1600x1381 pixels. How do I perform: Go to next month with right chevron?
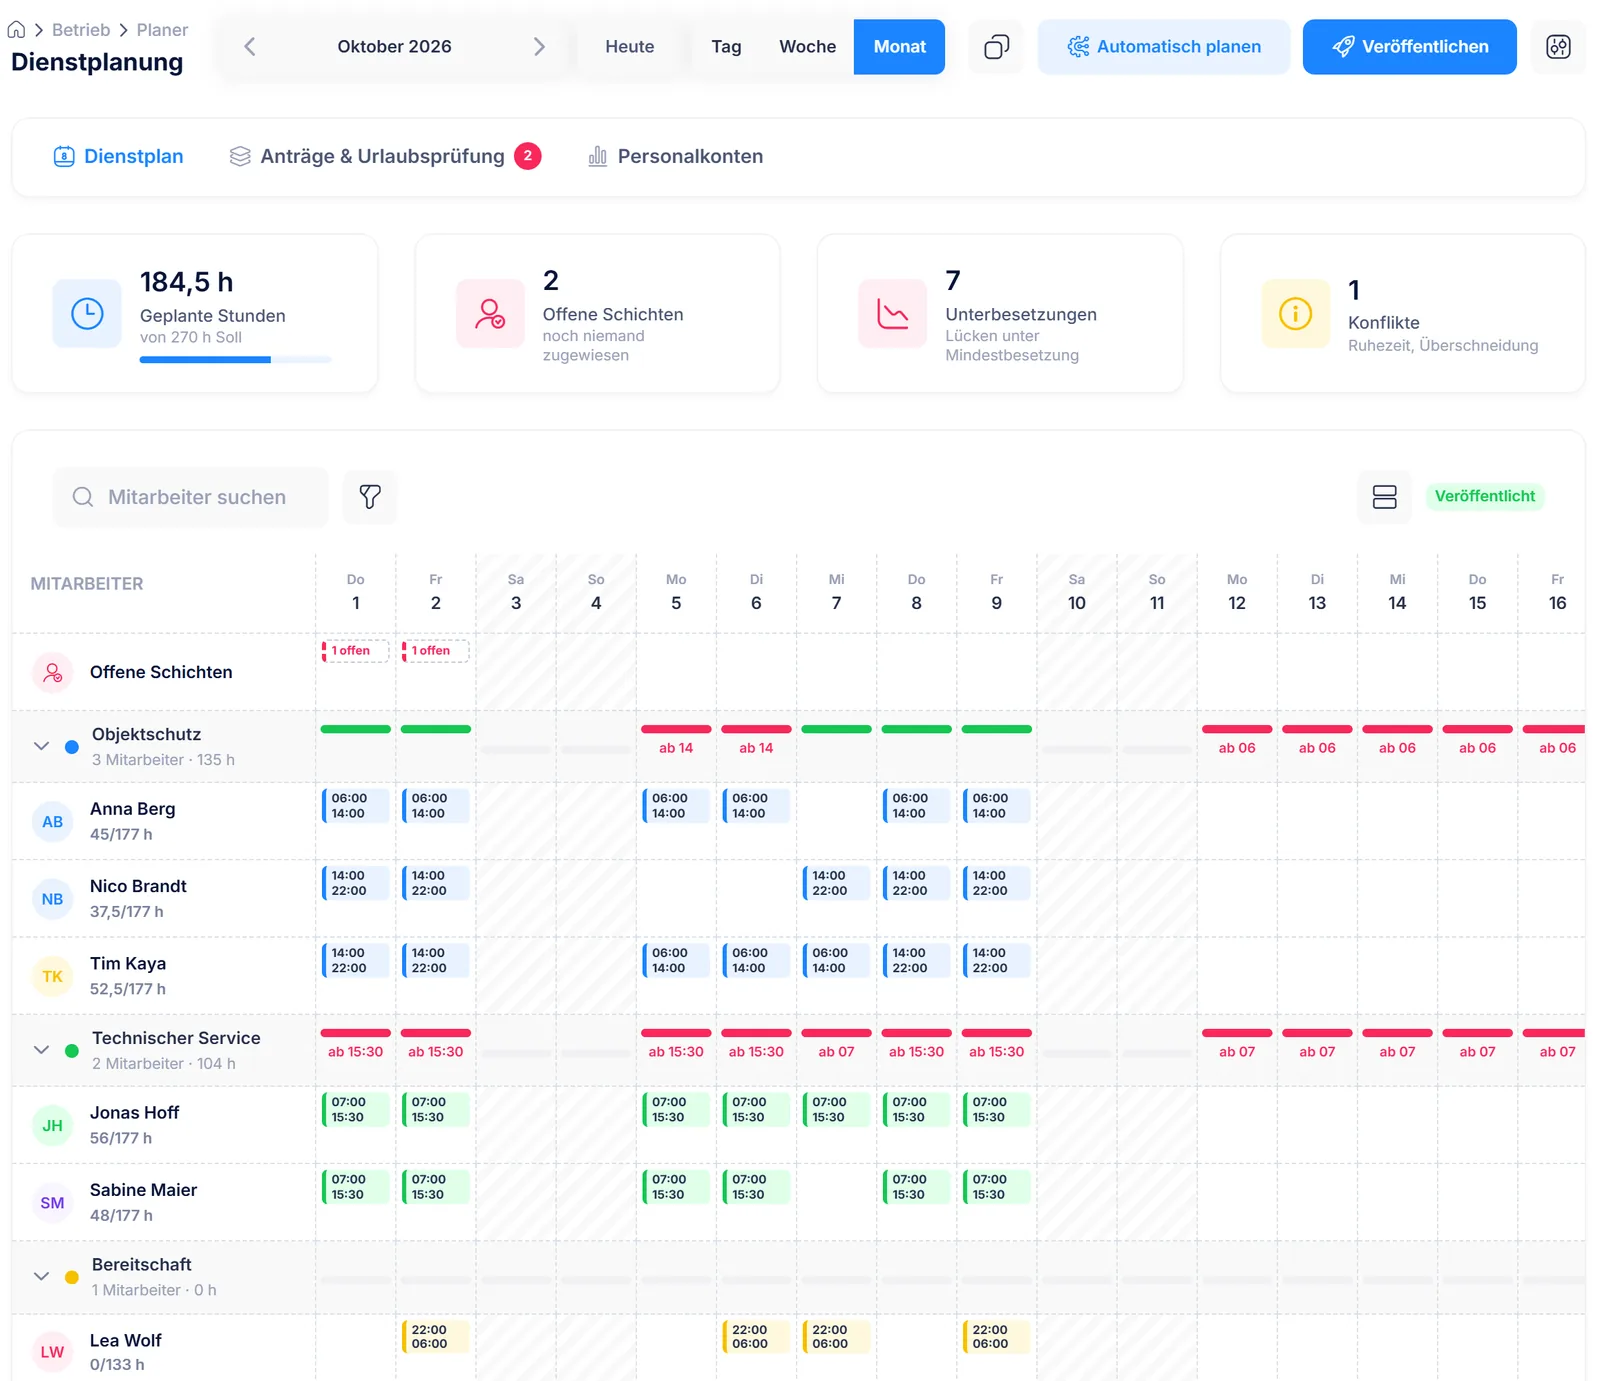click(539, 47)
